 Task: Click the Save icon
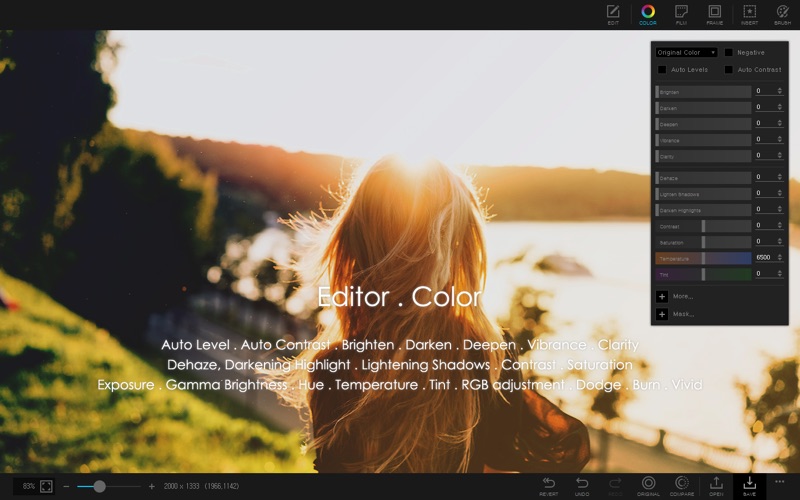749,486
